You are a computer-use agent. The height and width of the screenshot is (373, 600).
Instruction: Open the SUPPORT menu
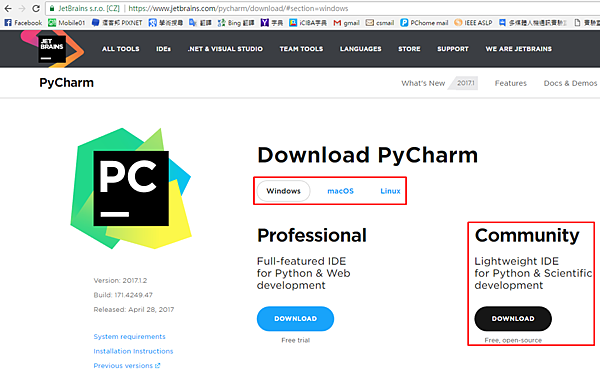click(453, 49)
